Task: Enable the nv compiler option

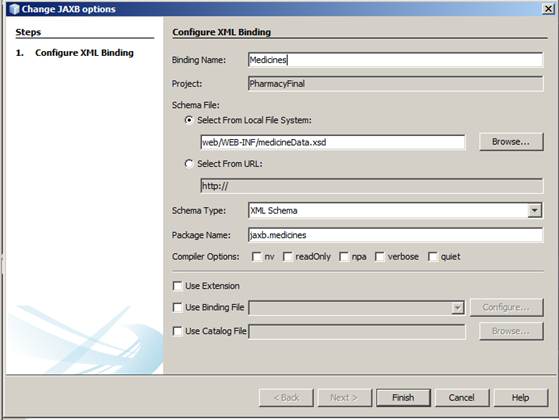Action: [x=256, y=257]
